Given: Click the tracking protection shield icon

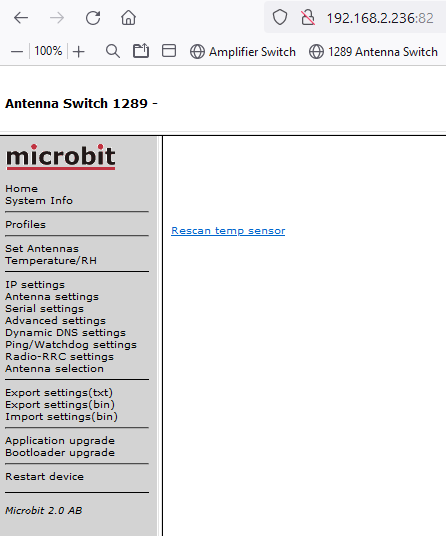Looking at the screenshot, I should click(280, 17).
